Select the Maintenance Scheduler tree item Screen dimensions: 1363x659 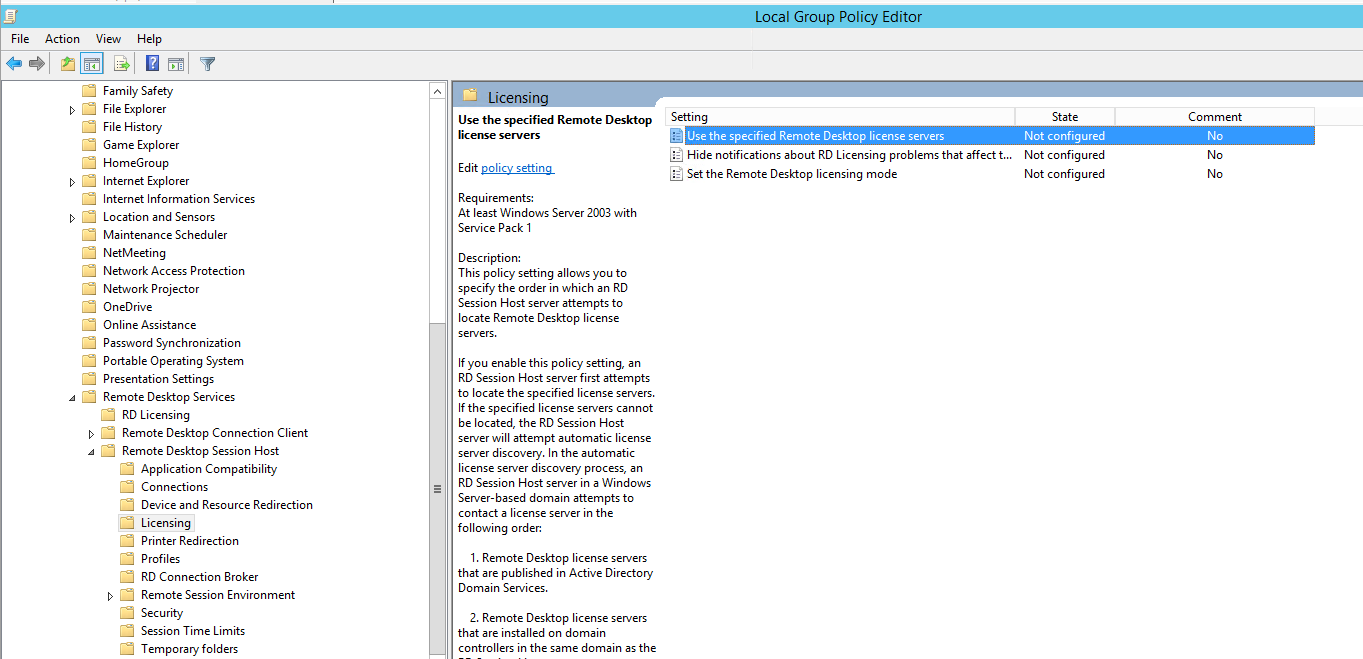coord(165,235)
